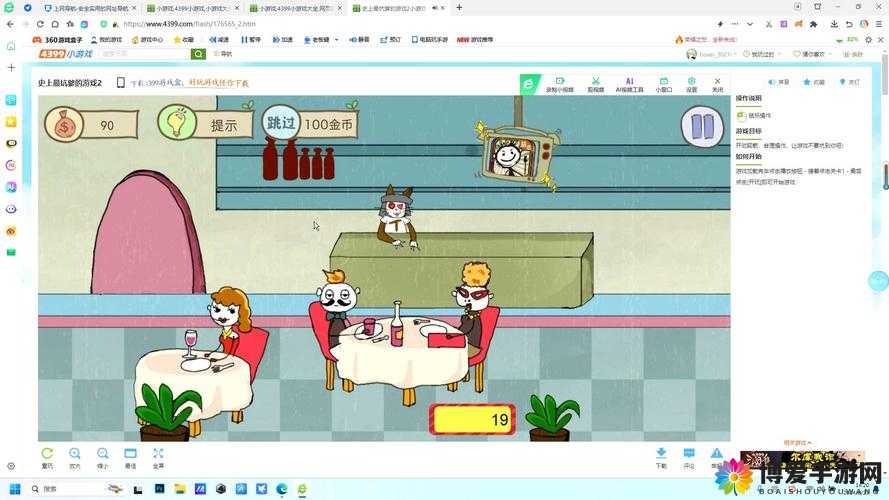
Task: Click the browser refresh button
Action: coord(40,24)
